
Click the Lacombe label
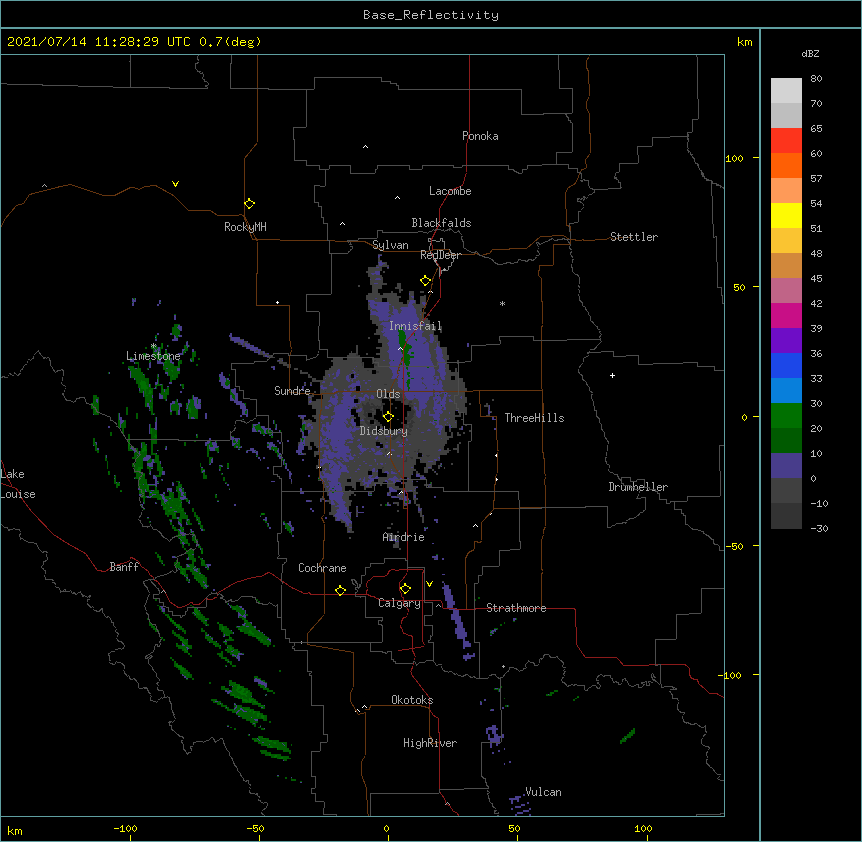click(x=450, y=191)
